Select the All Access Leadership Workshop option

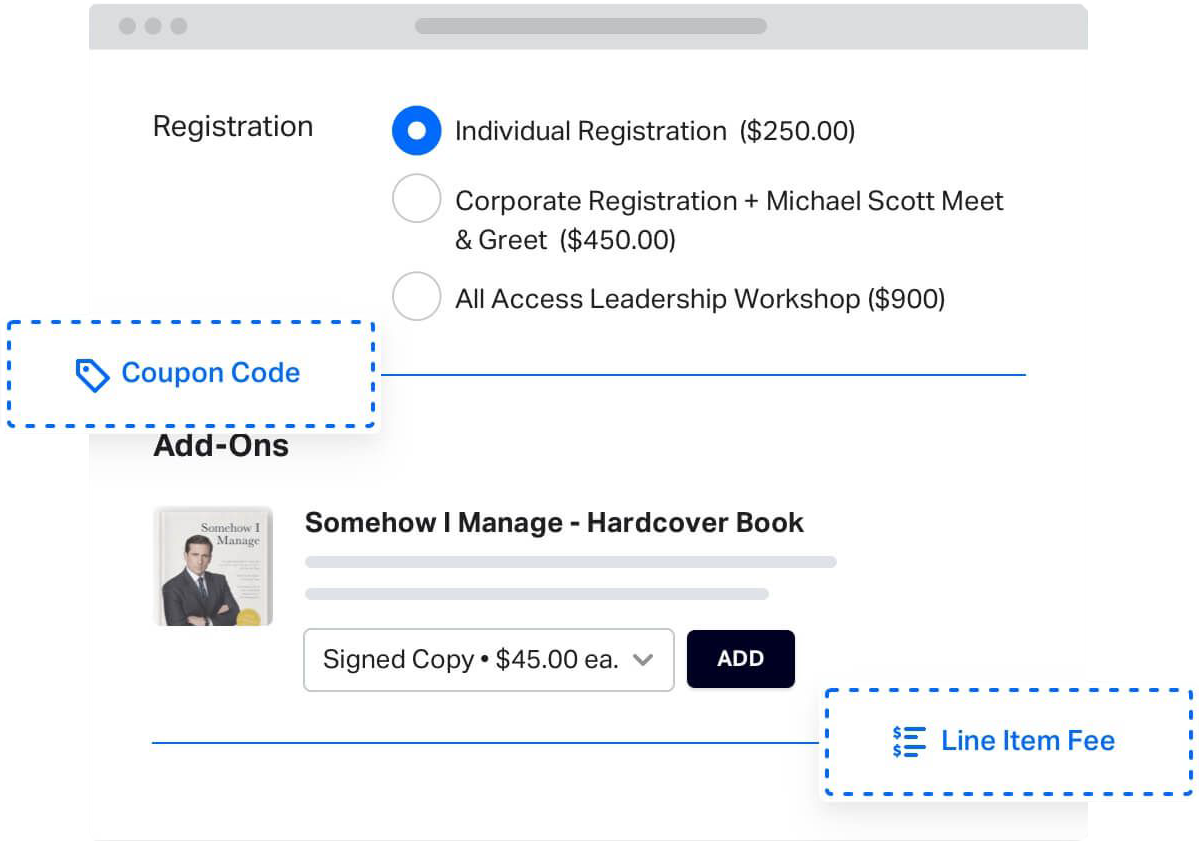417,296
